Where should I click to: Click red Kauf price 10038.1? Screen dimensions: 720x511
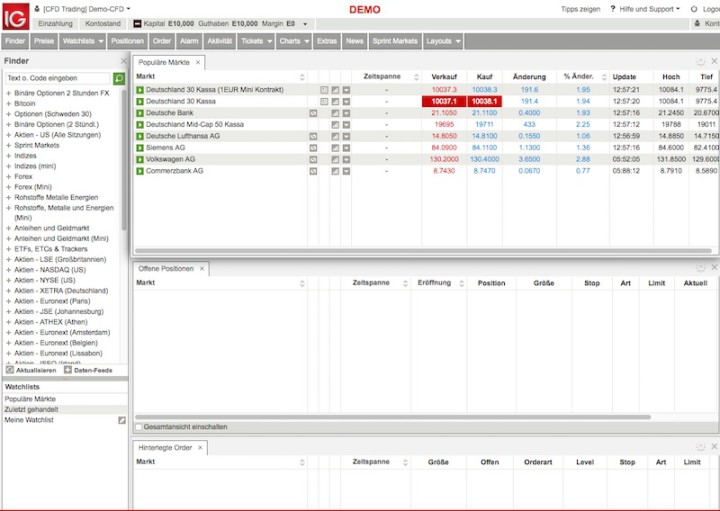point(484,101)
